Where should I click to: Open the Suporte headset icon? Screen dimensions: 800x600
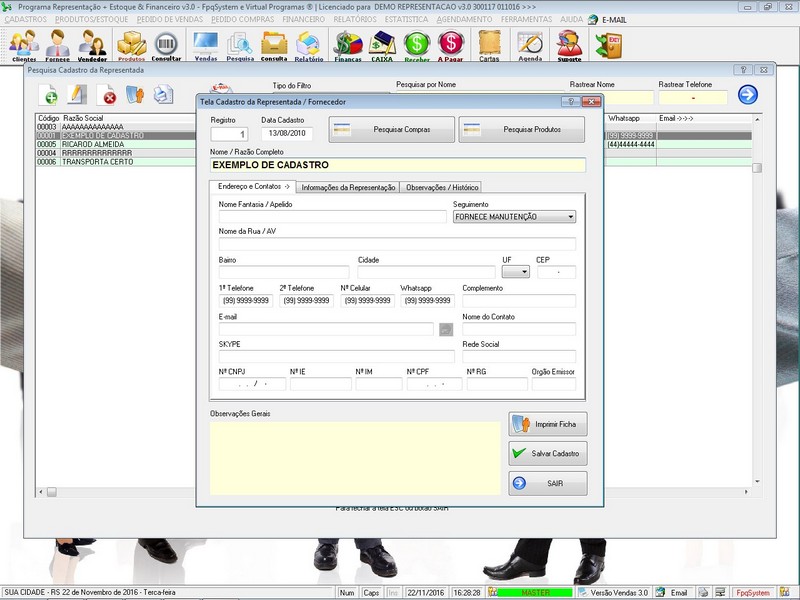pyautogui.click(x=569, y=45)
